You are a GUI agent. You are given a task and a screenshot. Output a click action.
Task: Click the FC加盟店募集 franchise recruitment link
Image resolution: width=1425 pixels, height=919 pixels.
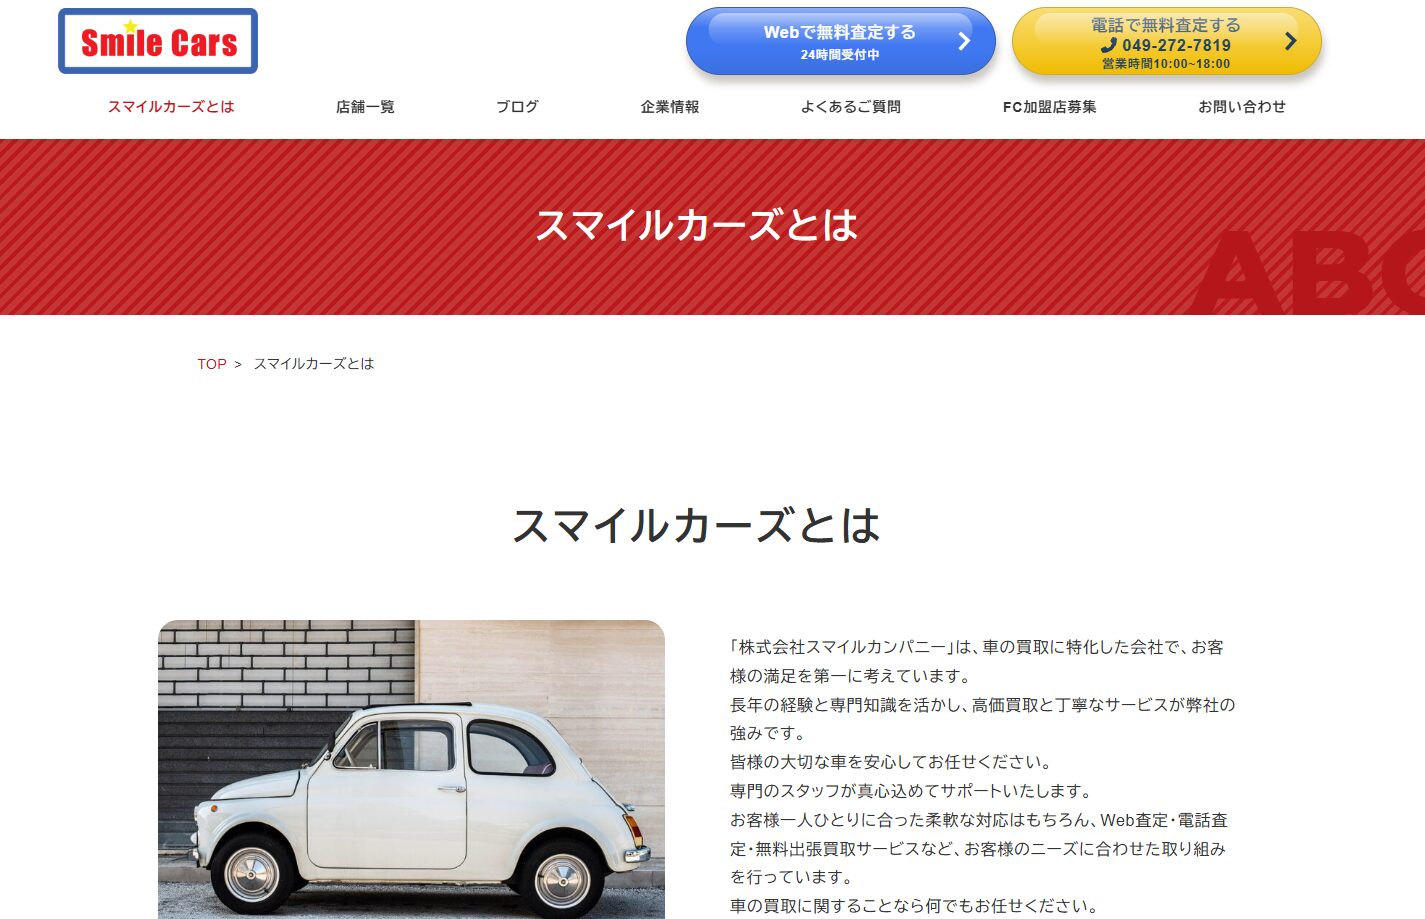click(1049, 106)
